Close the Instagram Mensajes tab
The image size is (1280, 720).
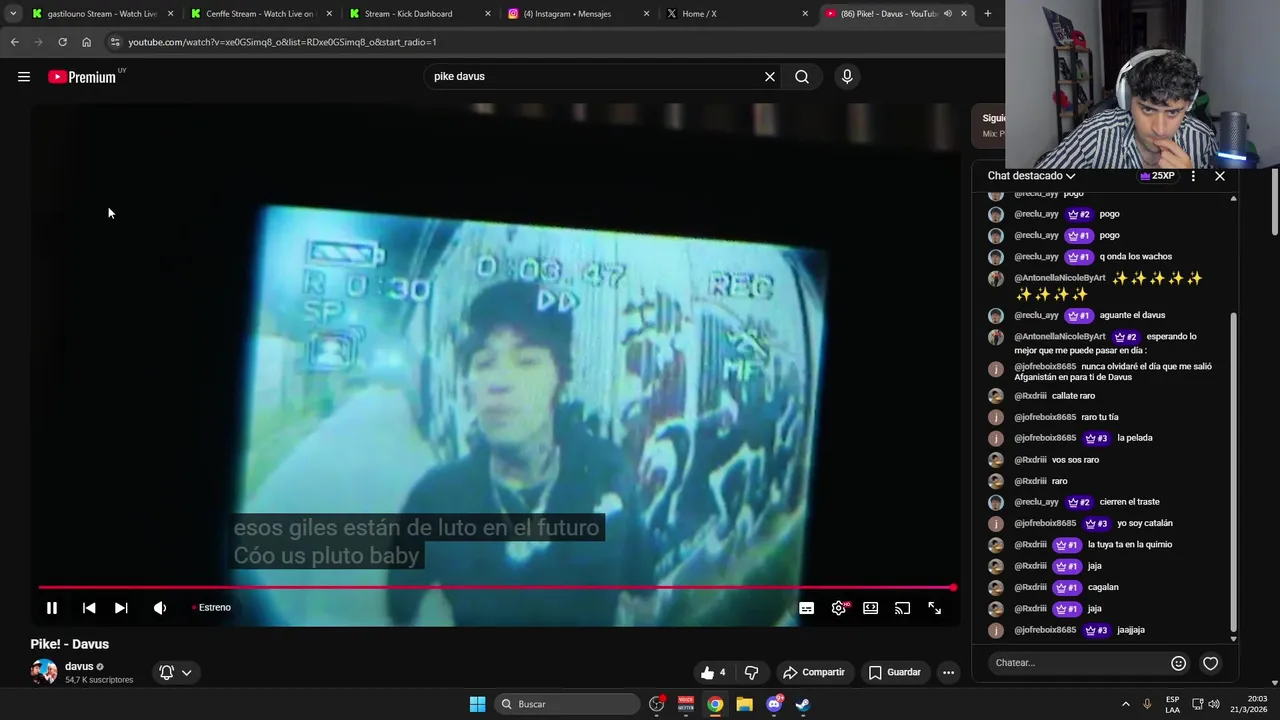[x=646, y=14]
